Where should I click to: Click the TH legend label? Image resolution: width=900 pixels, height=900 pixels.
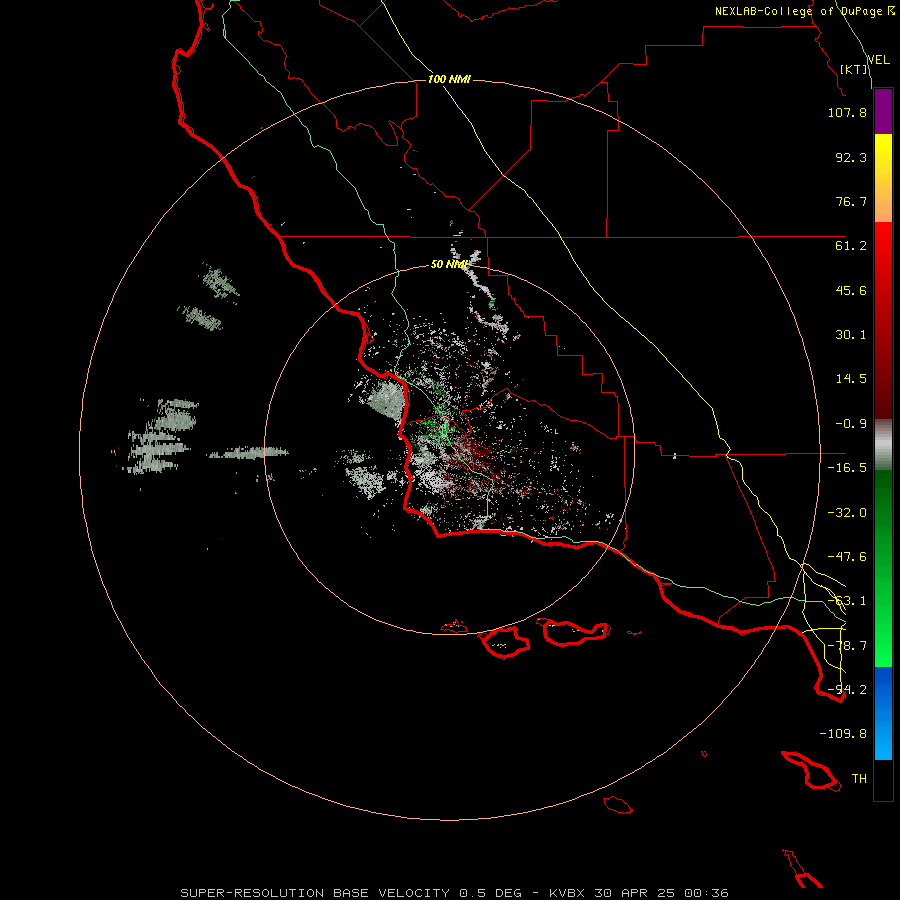coord(859,779)
